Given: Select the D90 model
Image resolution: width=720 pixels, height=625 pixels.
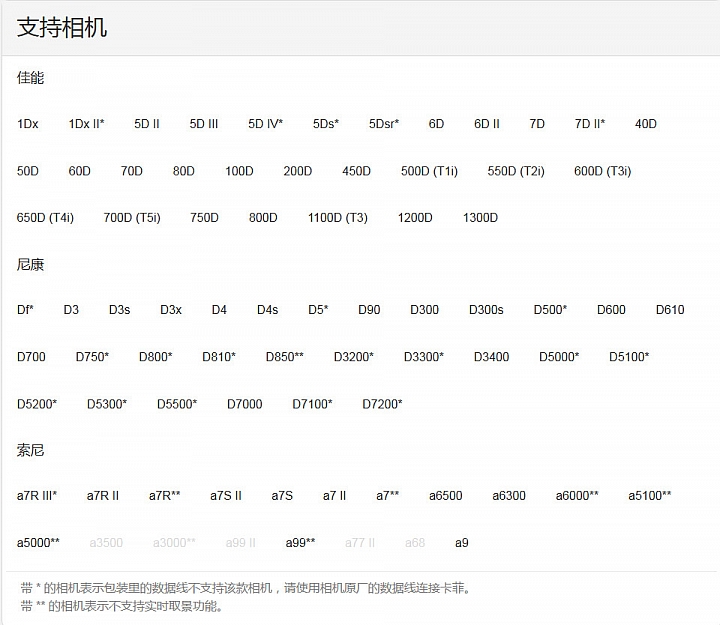Looking at the screenshot, I should [369, 310].
